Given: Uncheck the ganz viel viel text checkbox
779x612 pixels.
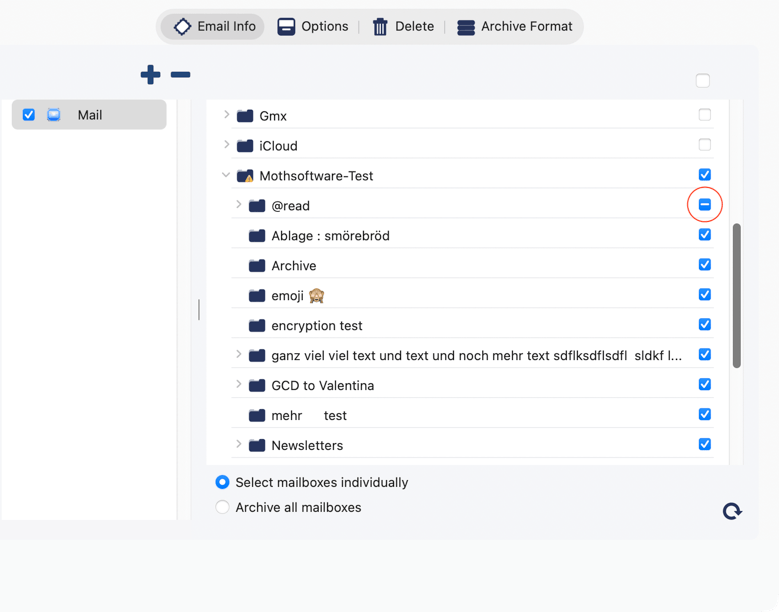Looking at the screenshot, I should [x=704, y=354].
